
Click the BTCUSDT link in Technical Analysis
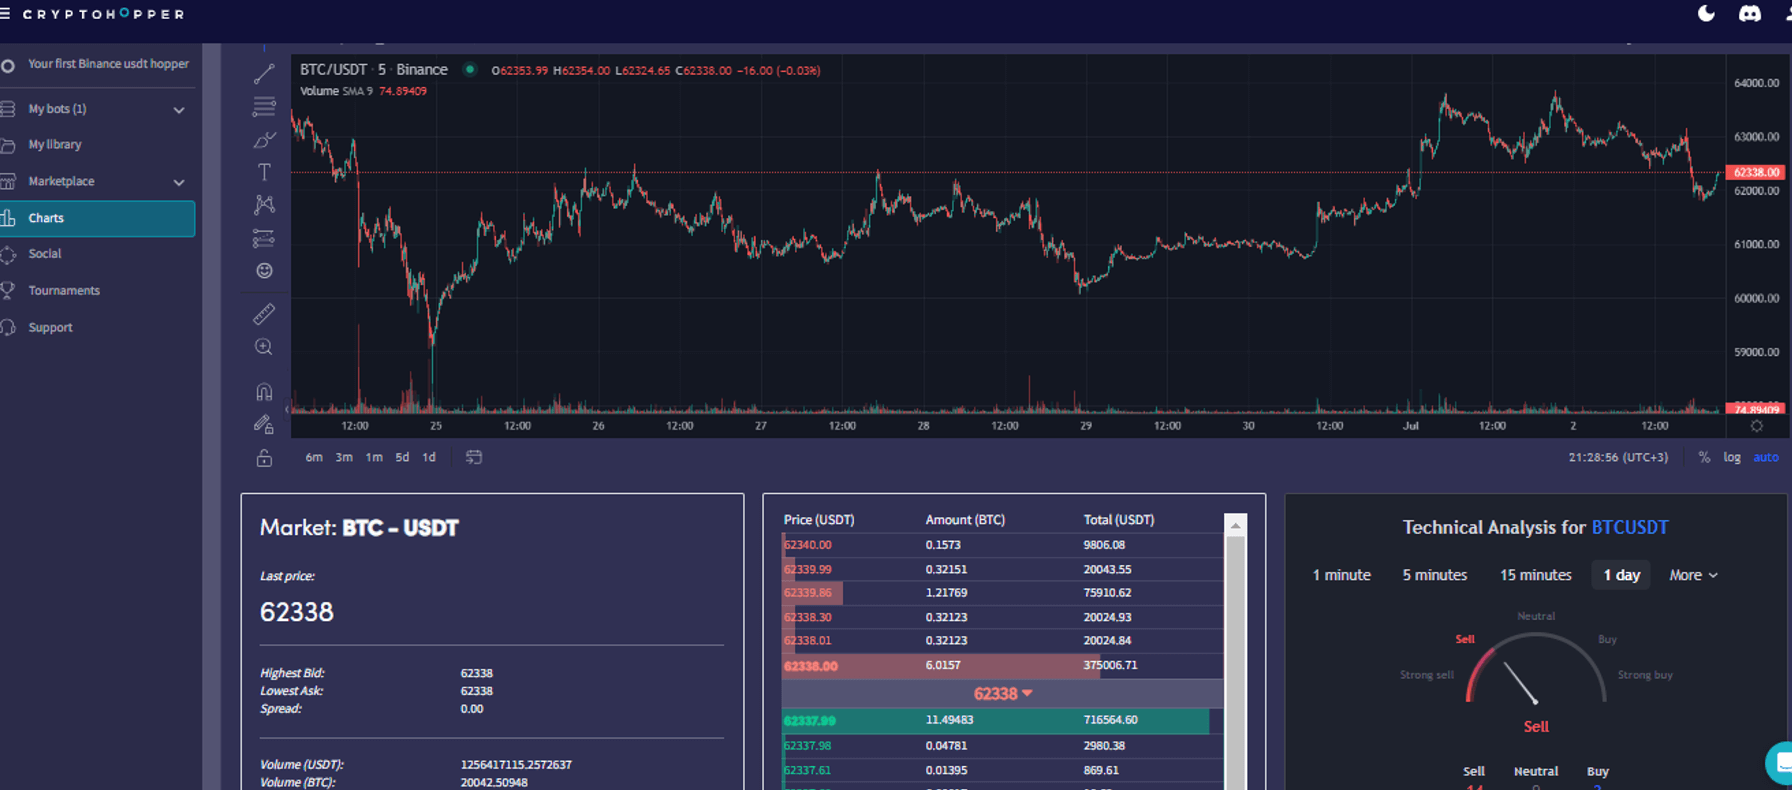coord(1629,527)
